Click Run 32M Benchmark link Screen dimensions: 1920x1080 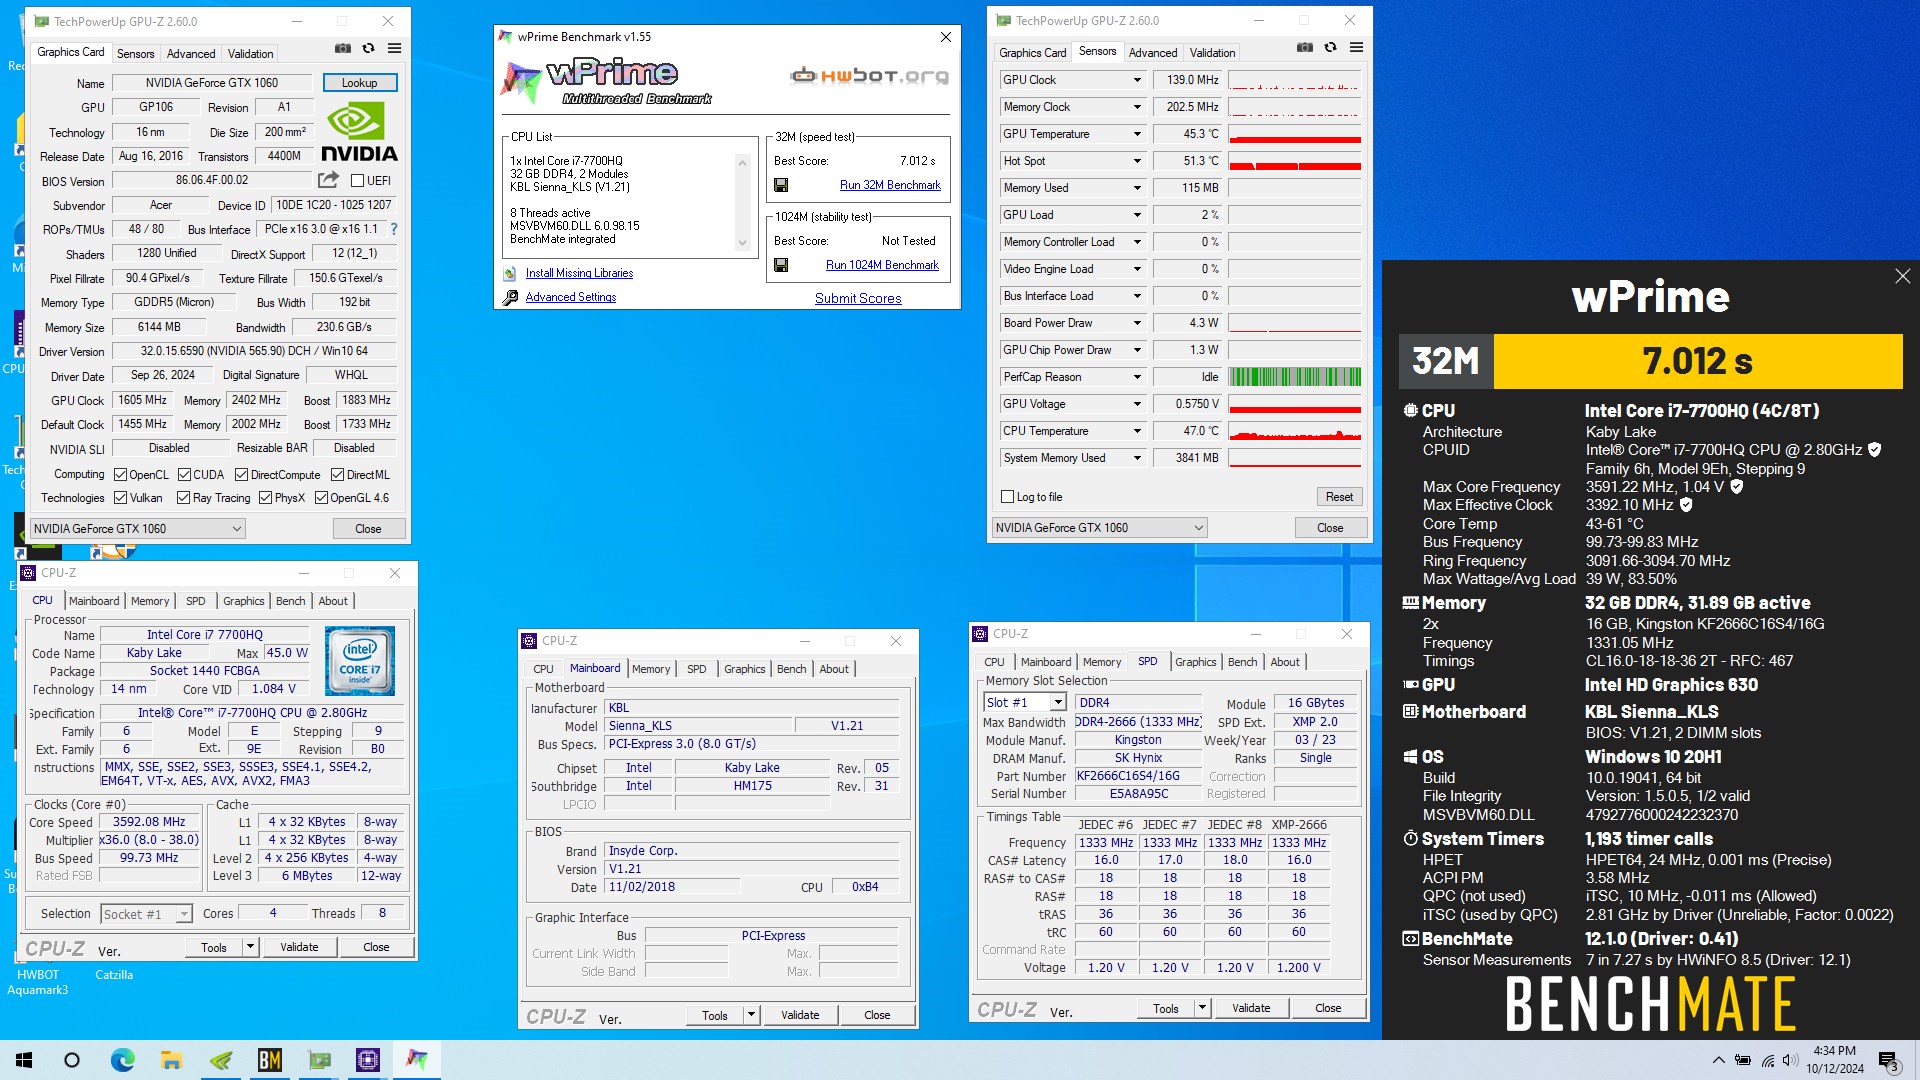pyautogui.click(x=890, y=185)
